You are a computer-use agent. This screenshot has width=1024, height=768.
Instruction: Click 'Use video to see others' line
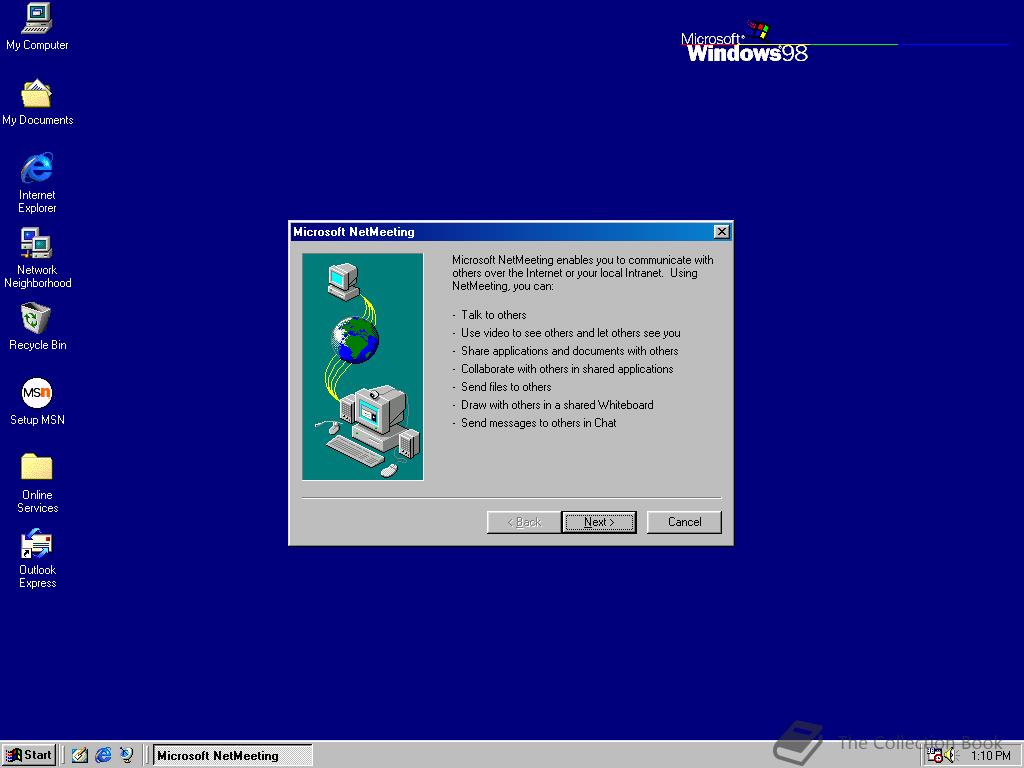click(x=571, y=333)
